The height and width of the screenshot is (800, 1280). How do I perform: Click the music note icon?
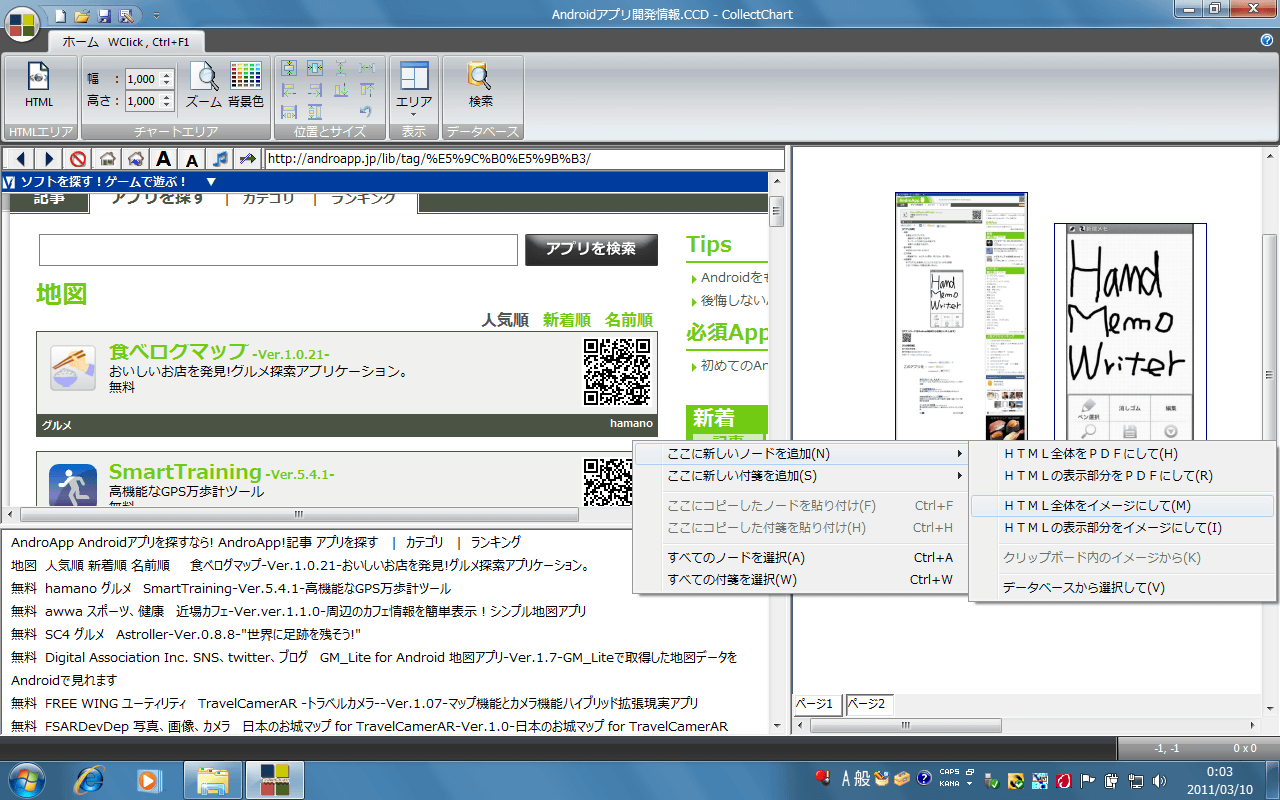point(221,159)
